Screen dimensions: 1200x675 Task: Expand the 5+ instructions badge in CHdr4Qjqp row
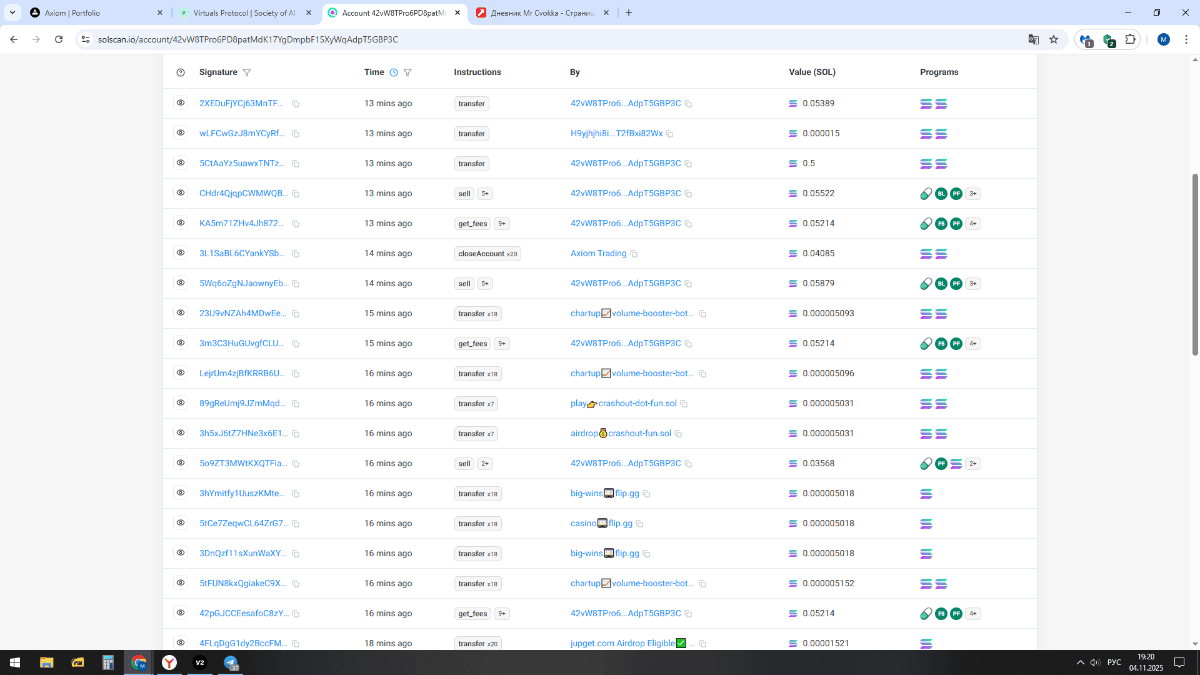pos(485,194)
